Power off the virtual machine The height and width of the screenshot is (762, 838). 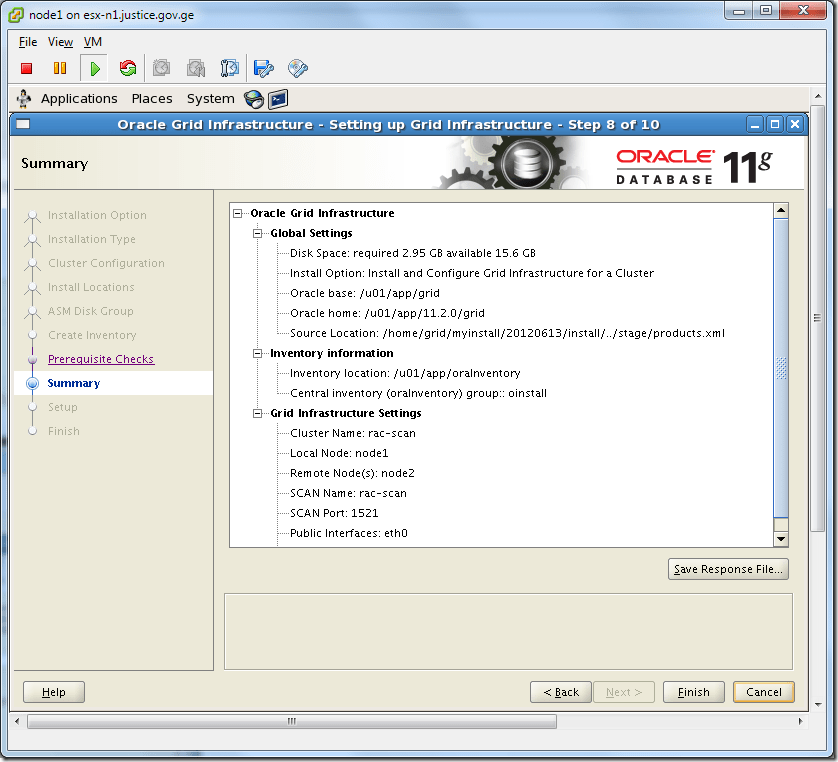click(x=25, y=68)
